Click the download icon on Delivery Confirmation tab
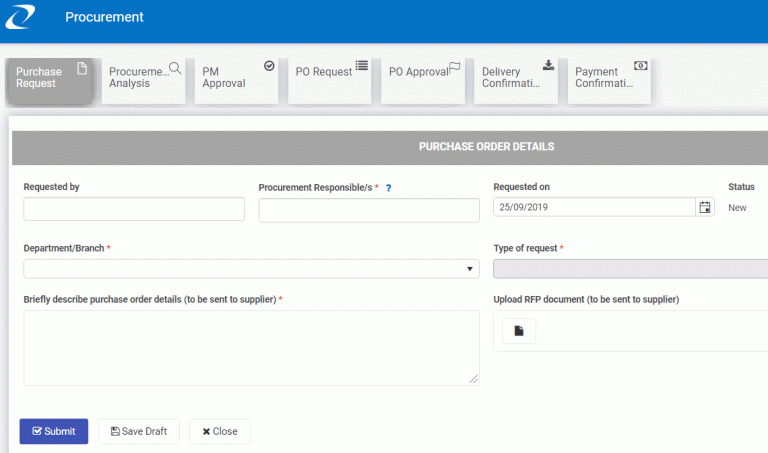The width and height of the screenshot is (768, 453). [549, 65]
